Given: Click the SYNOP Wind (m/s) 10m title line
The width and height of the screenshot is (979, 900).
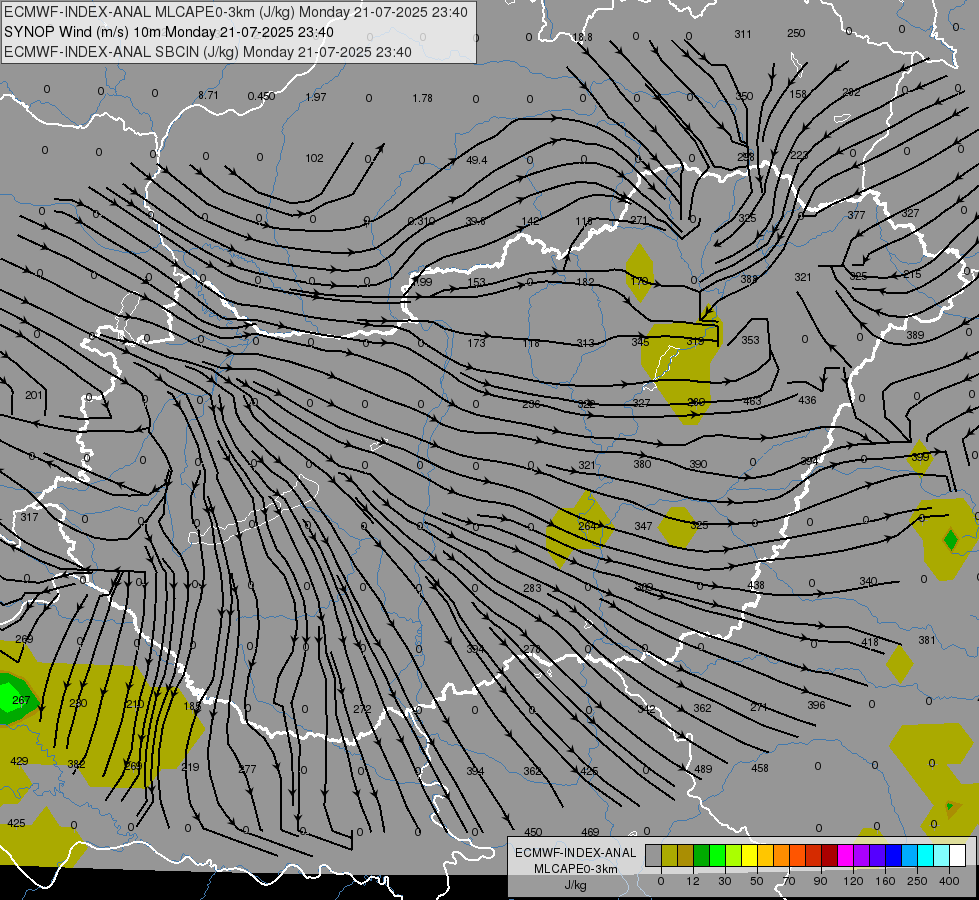Looking at the screenshot, I should (169, 32).
